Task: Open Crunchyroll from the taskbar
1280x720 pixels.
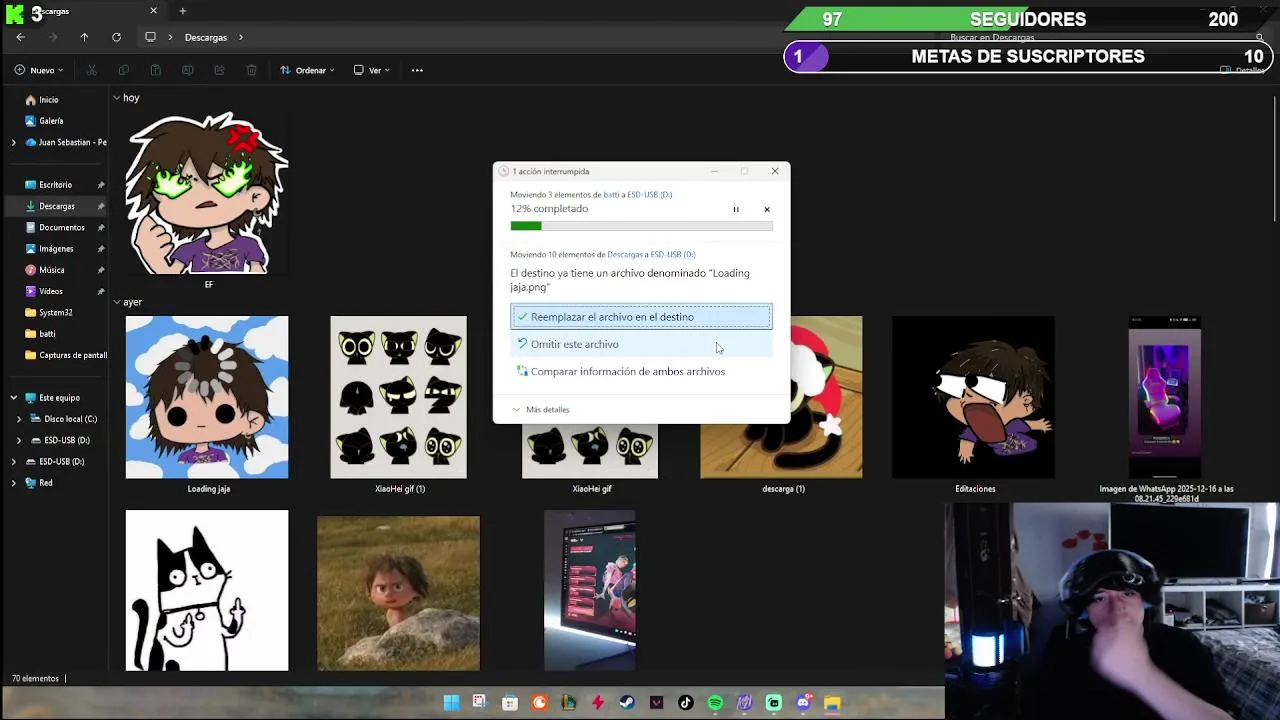Action: click(x=540, y=703)
